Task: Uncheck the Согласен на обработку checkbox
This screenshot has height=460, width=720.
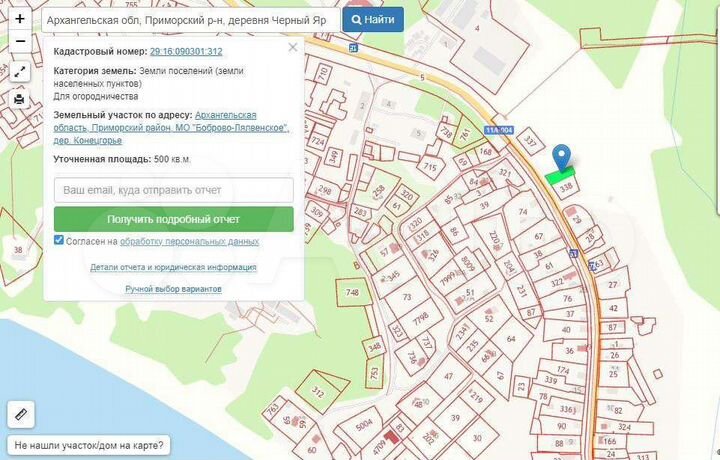Action: click(x=59, y=240)
